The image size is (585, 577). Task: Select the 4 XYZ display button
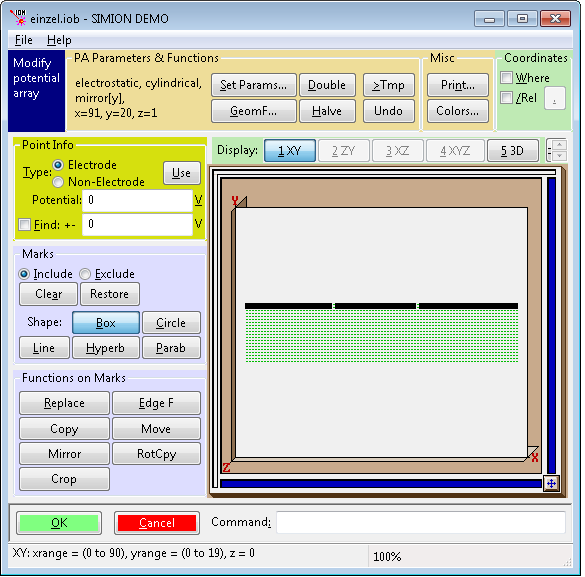(x=455, y=151)
